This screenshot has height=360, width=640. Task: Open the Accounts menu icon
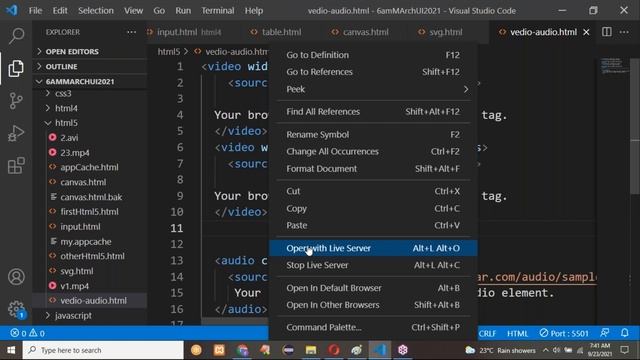coord(16,277)
